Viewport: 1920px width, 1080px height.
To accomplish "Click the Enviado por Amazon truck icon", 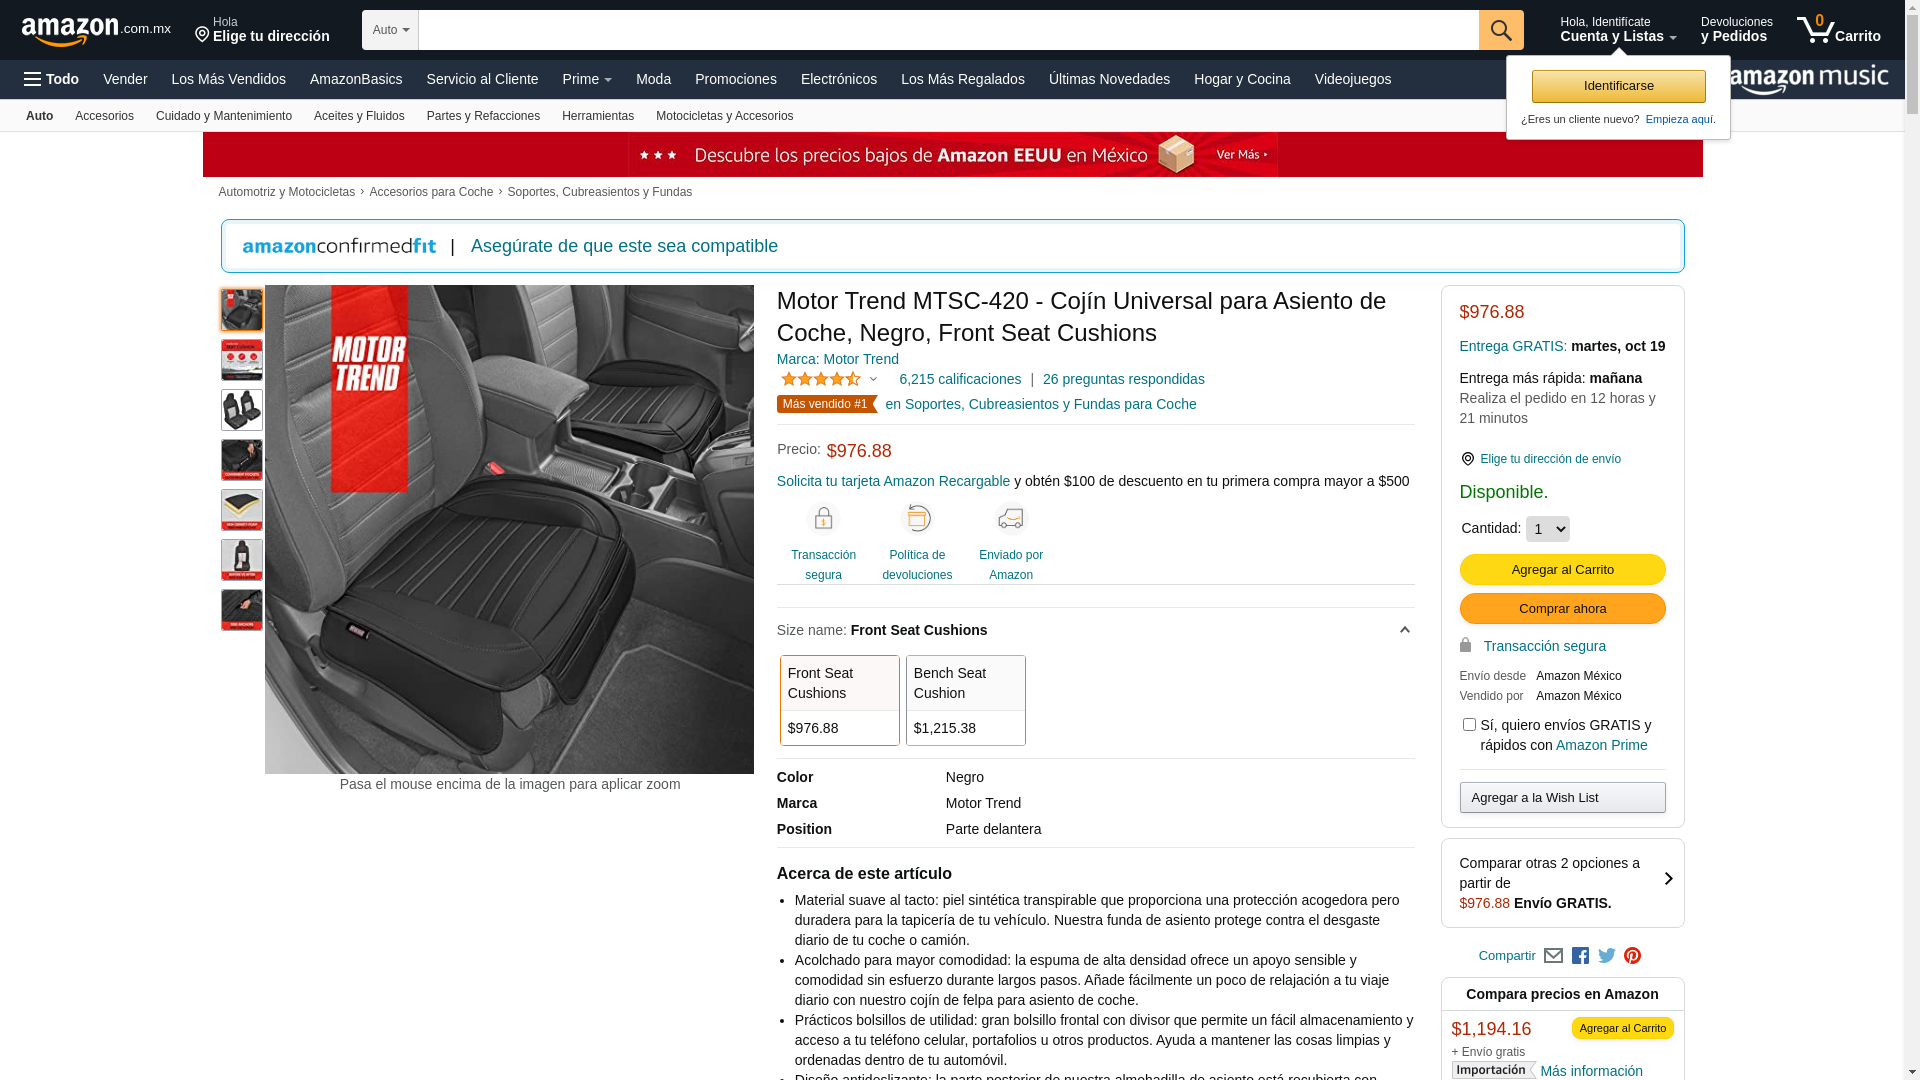I will [x=1010, y=519].
